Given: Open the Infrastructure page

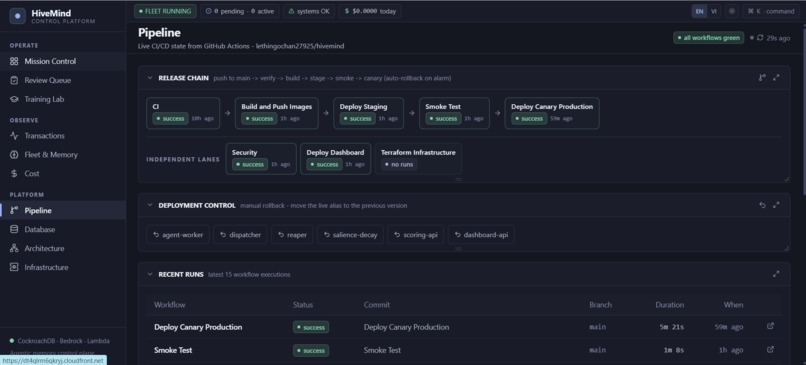Looking at the screenshot, I should 63,267.
